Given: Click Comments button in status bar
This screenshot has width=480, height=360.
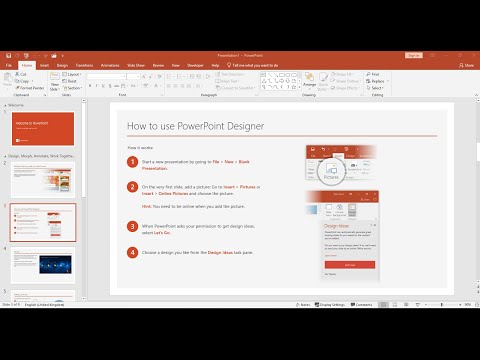Looking at the screenshot, I should click(362, 305).
